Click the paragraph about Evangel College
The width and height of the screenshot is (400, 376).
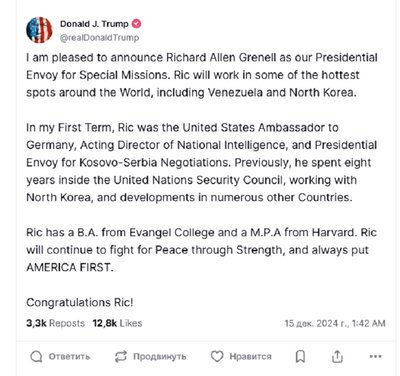click(201, 250)
